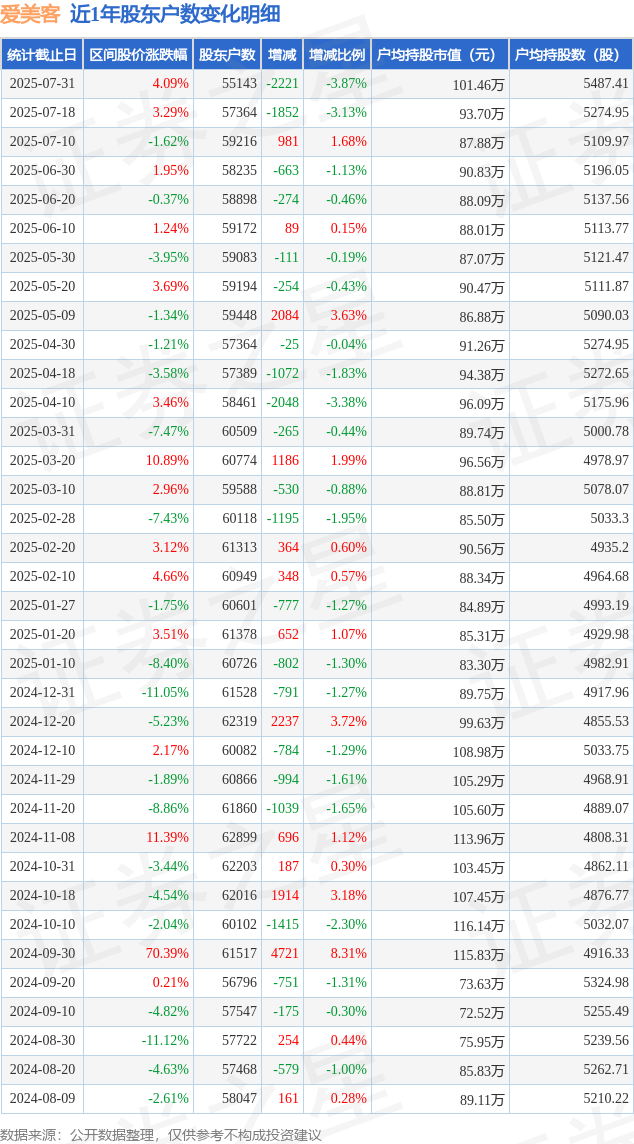Click the 4721 increase value
This screenshot has height=1144, width=634.
point(285,953)
